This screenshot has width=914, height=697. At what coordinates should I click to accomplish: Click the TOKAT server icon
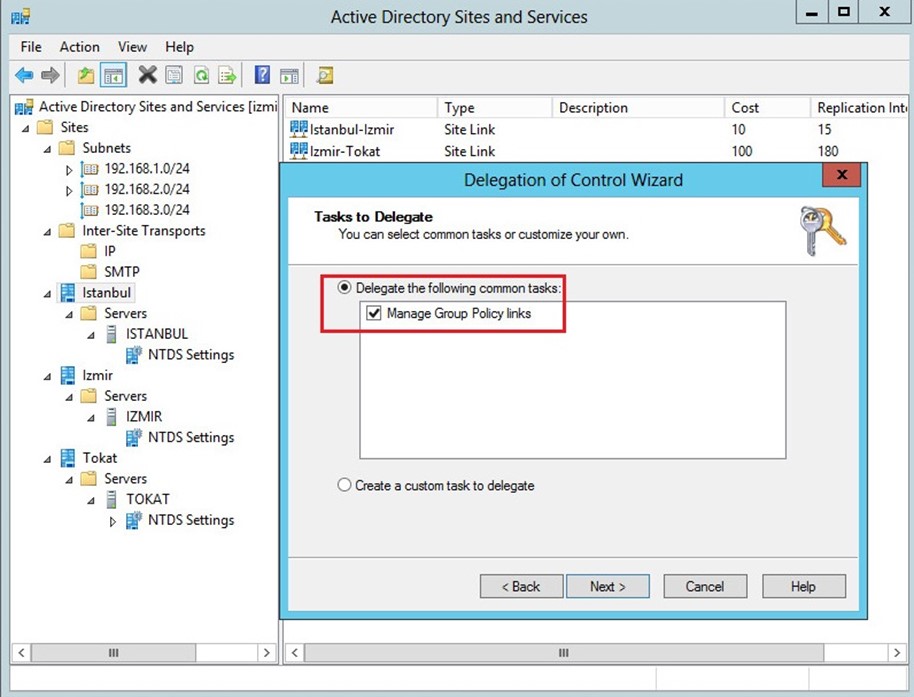click(x=111, y=499)
